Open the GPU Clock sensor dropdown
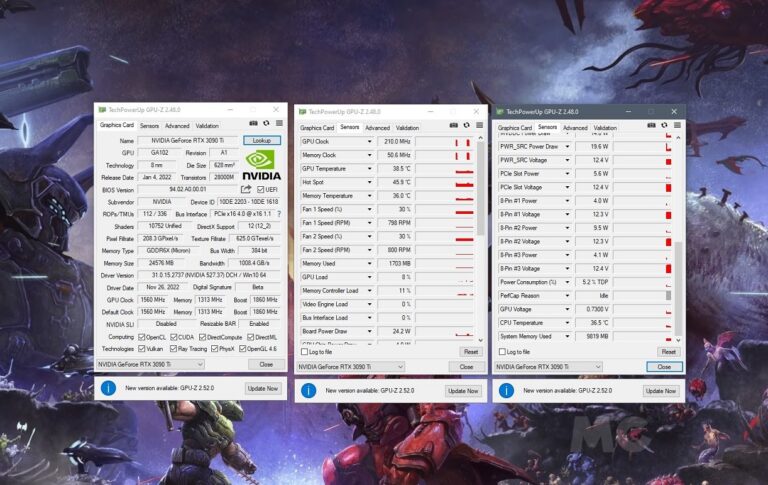This screenshot has height=485, width=768. click(369, 142)
